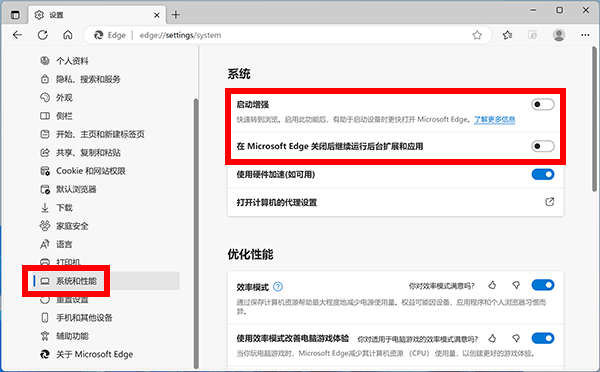Open the user profile avatar
The image size is (600, 372).
[559, 35]
